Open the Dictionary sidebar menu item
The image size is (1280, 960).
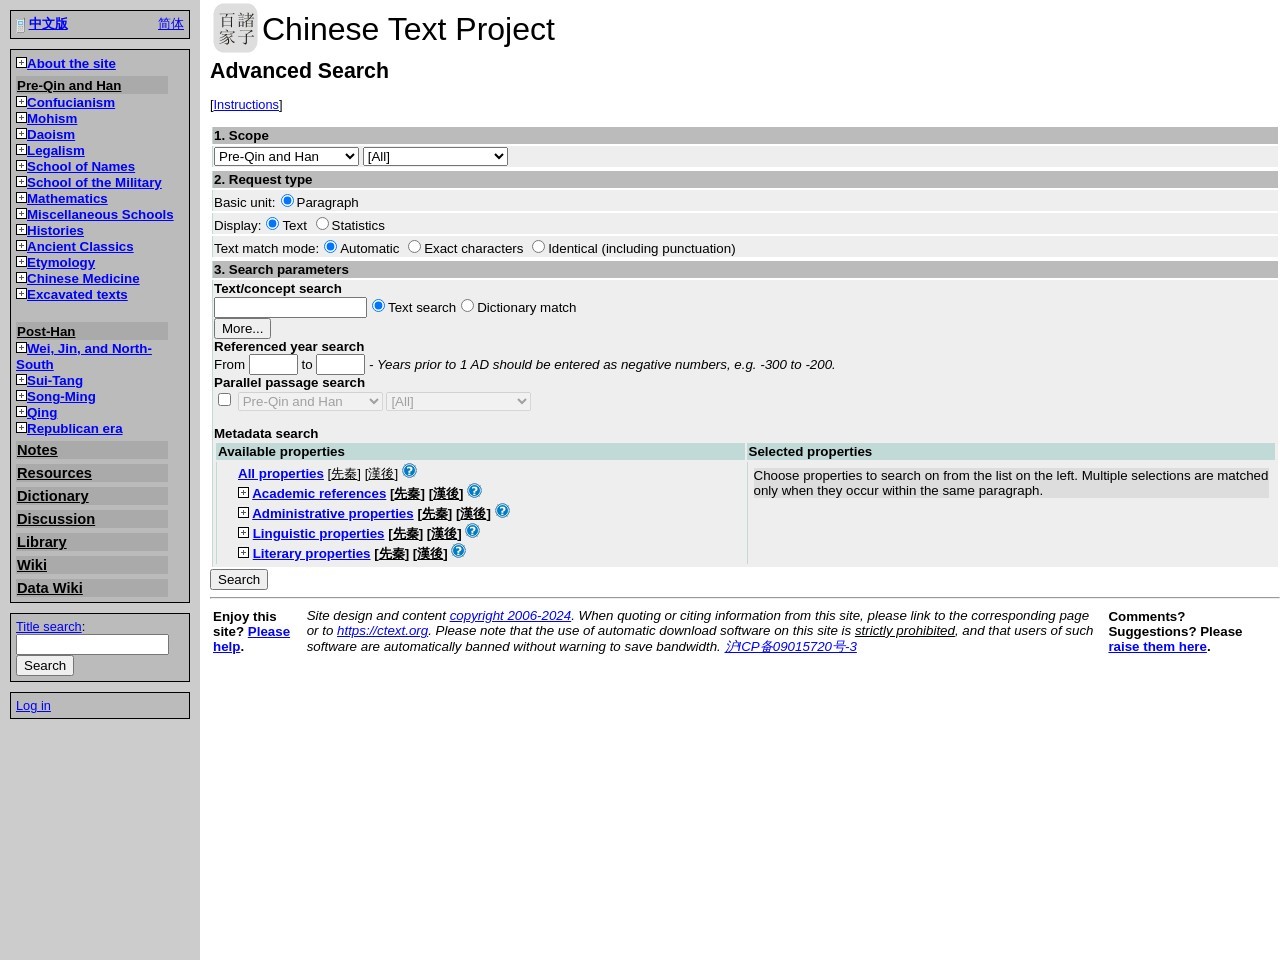(x=53, y=496)
